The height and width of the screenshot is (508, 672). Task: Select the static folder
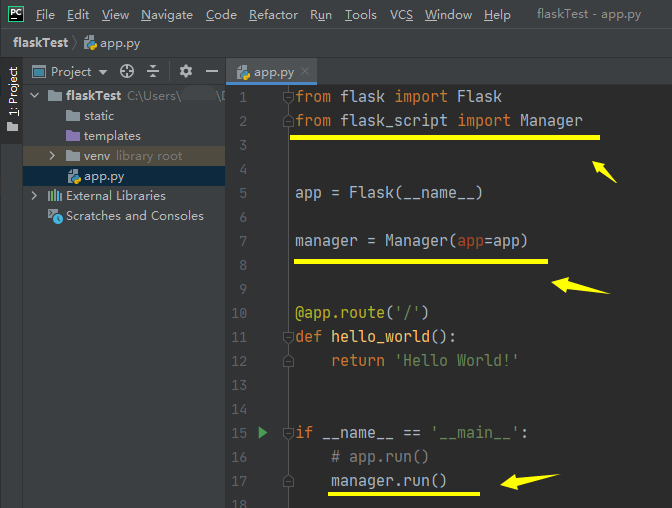(x=90, y=116)
